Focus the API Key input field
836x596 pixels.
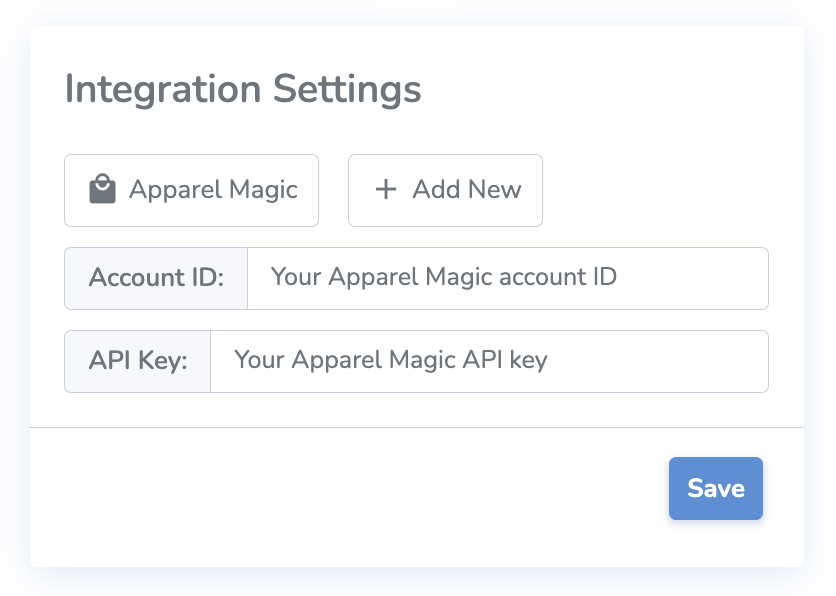[x=489, y=361]
